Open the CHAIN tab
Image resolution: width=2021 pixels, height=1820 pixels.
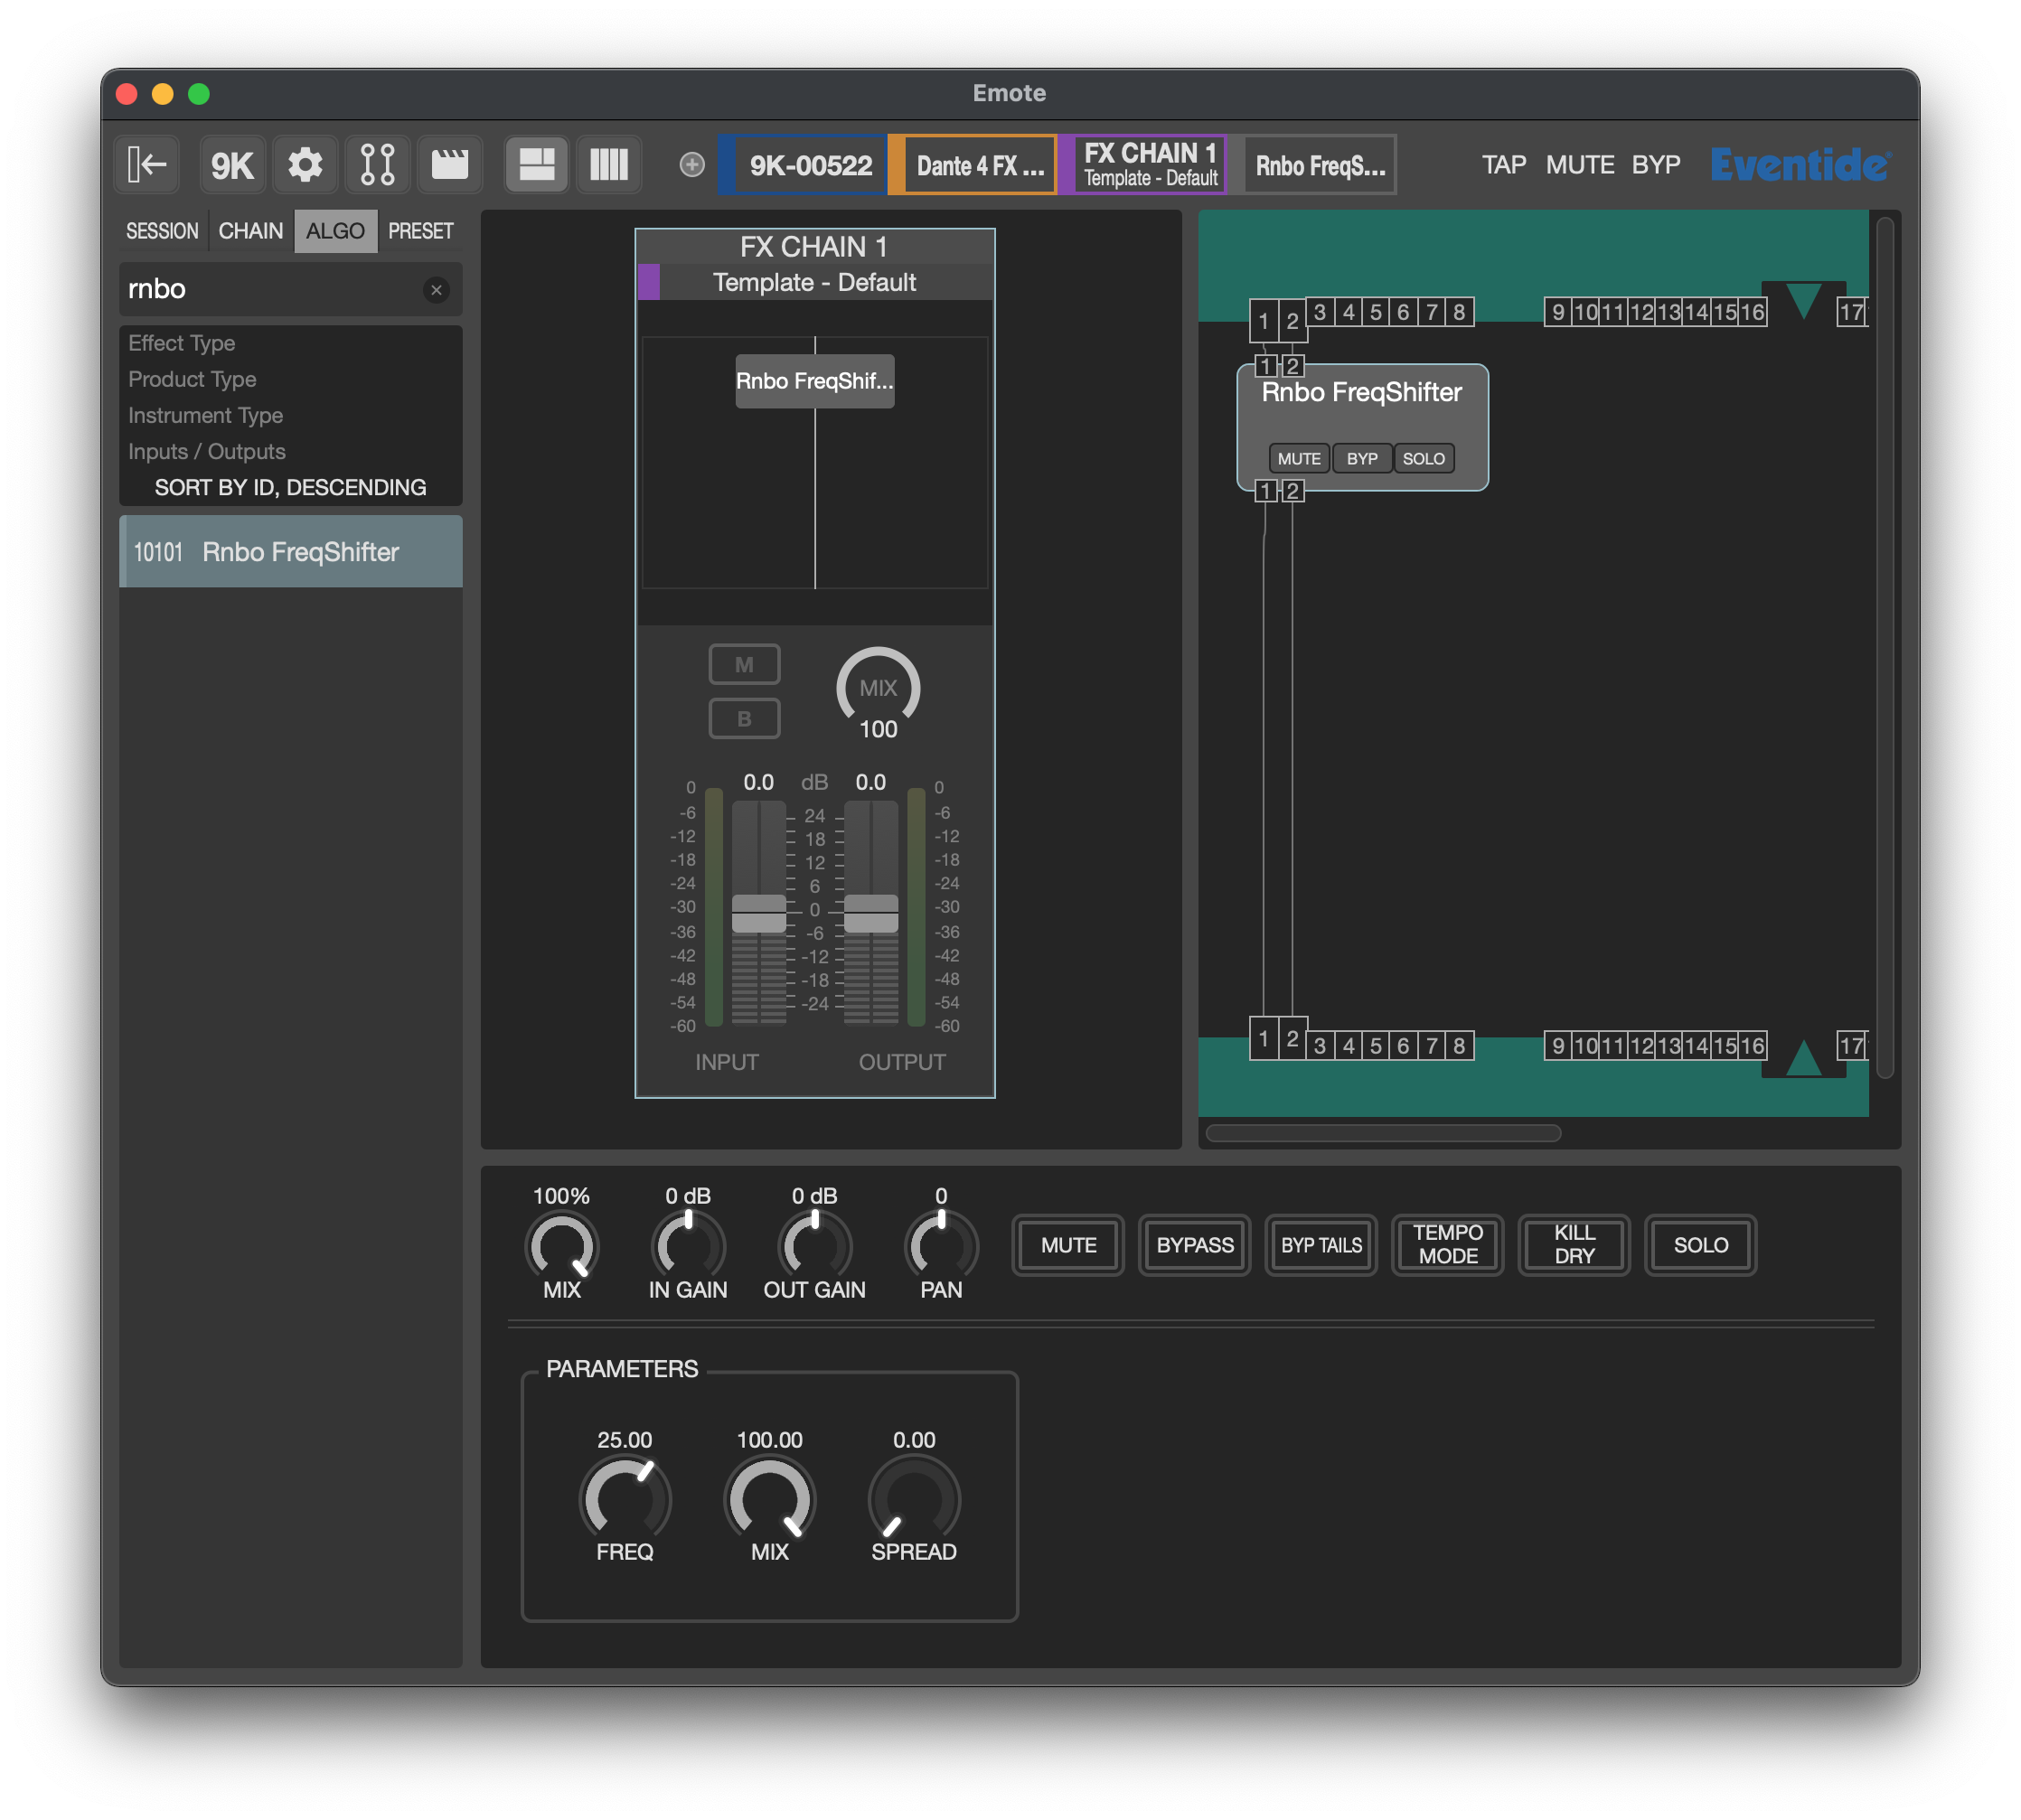[250, 231]
